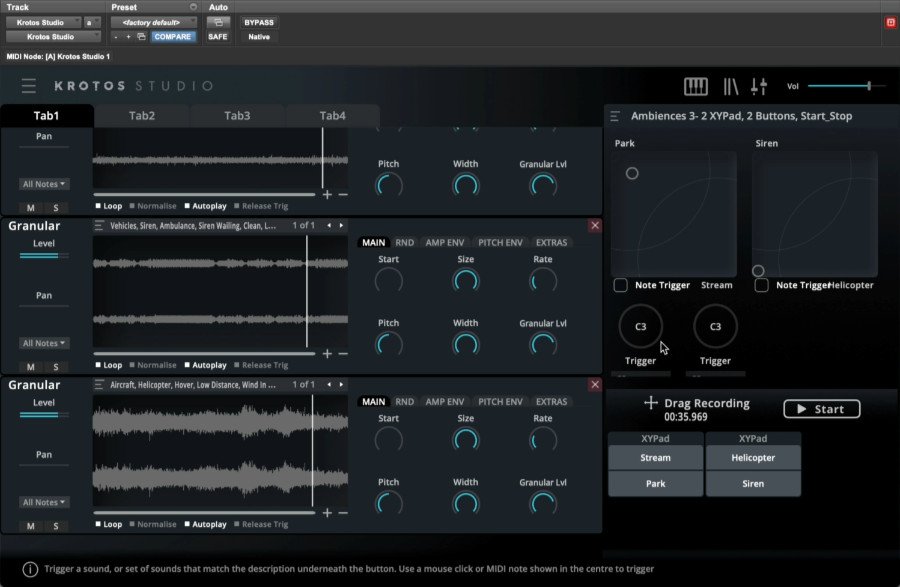Select previous preset with minus button
Viewport: 900px width, 587px height.
coord(116,37)
